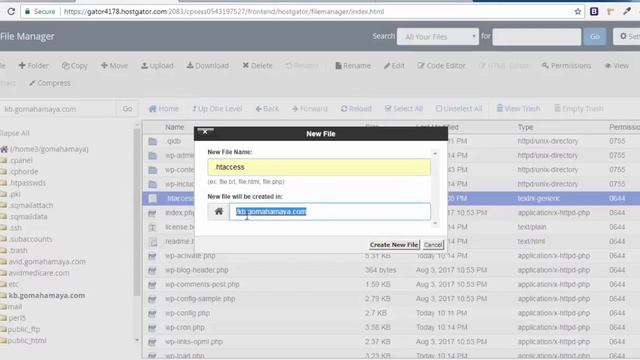The height and width of the screenshot is (360, 640).
Task: Click the eyedropper extension icon
Action: click(x=627, y=11)
